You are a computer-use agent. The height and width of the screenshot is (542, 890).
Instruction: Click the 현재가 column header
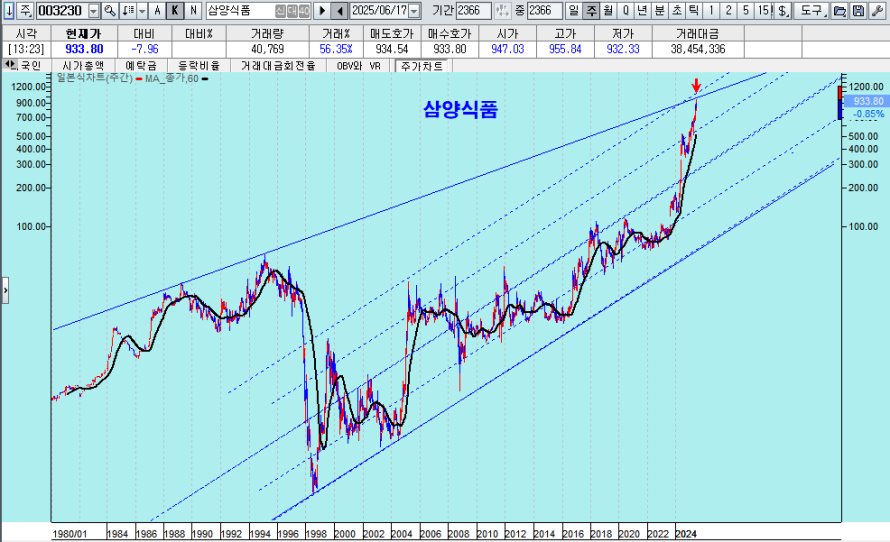pyautogui.click(x=83, y=33)
